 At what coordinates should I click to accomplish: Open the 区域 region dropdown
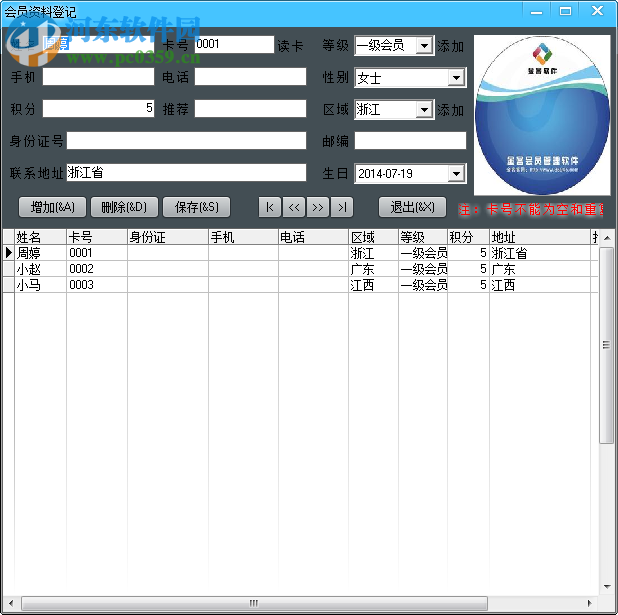[x=424, y=110]
